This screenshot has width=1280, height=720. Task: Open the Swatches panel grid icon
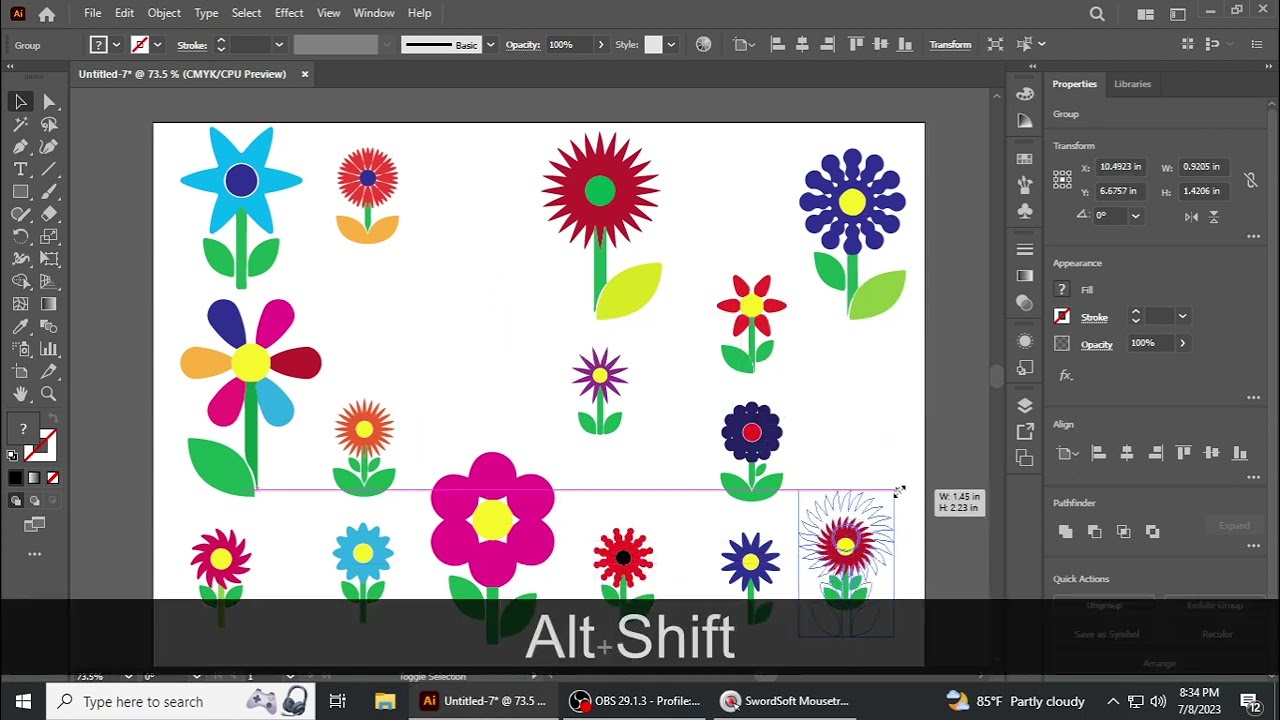click(x=1025, y=158)
